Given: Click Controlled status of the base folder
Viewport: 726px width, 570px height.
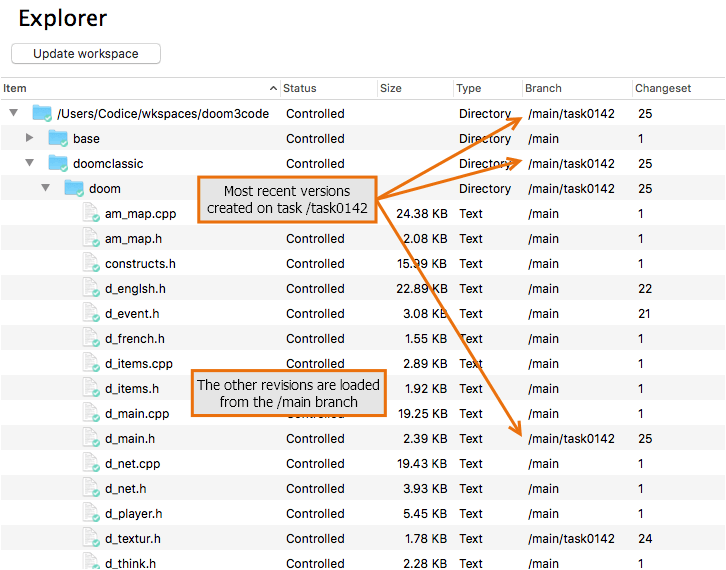Looking at the screenshot, I should (x=315, y=139).
